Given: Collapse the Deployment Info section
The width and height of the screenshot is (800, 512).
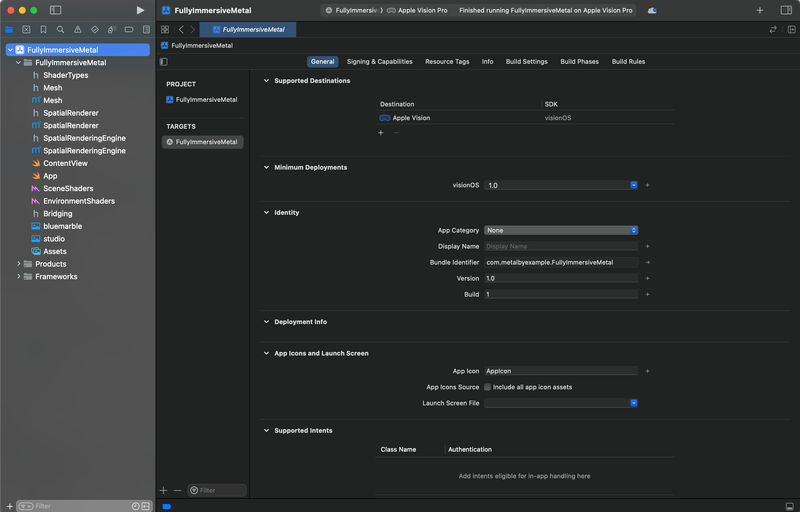Looking at the screenshot, I should [x=266, y=322].
